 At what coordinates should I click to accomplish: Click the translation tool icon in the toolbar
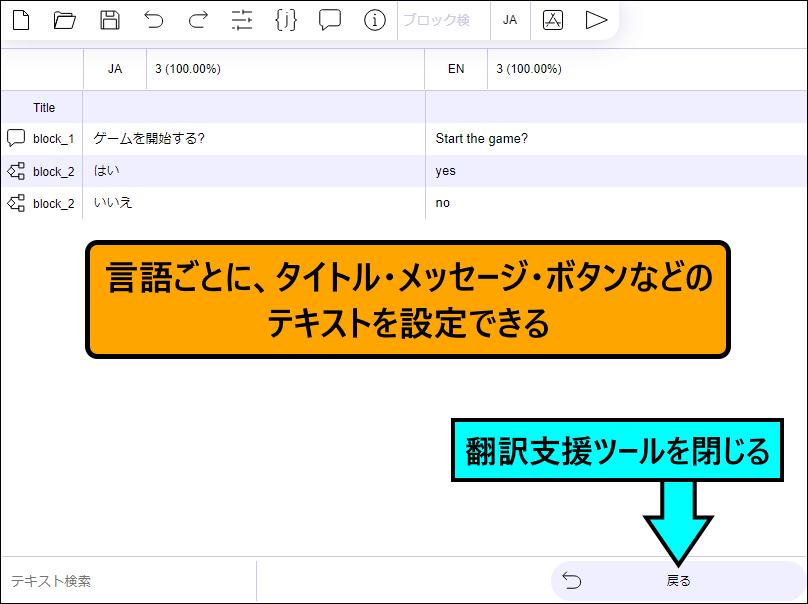(x=553, y=20)
